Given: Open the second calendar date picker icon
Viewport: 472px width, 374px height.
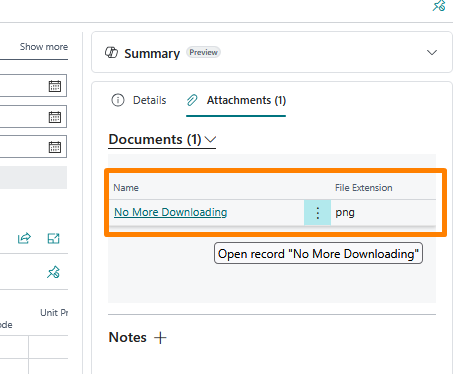Looking at the screenshot, I should (x=55, y=117).
